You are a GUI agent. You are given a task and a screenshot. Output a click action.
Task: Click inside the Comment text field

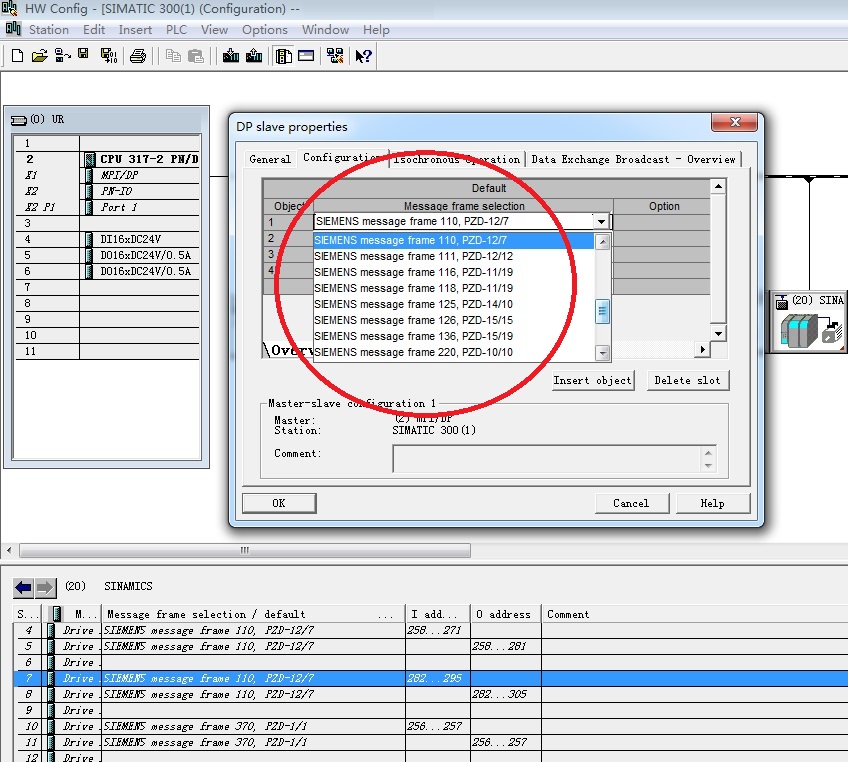547,459
